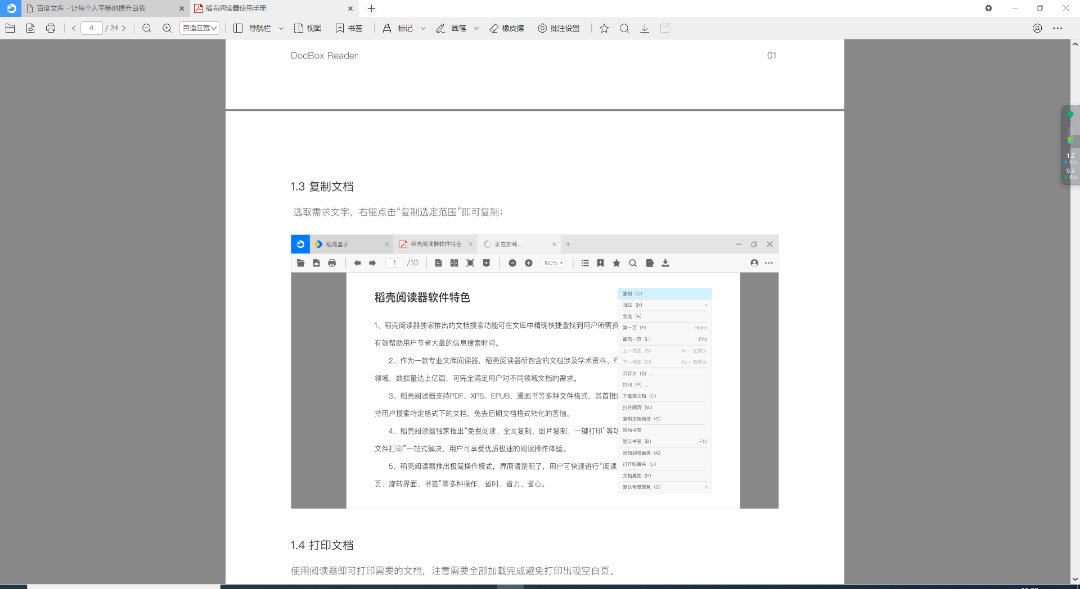Toggle the 导航栏 navigation panel
This screenshot has width=1080, height=589.
[254, 28]
